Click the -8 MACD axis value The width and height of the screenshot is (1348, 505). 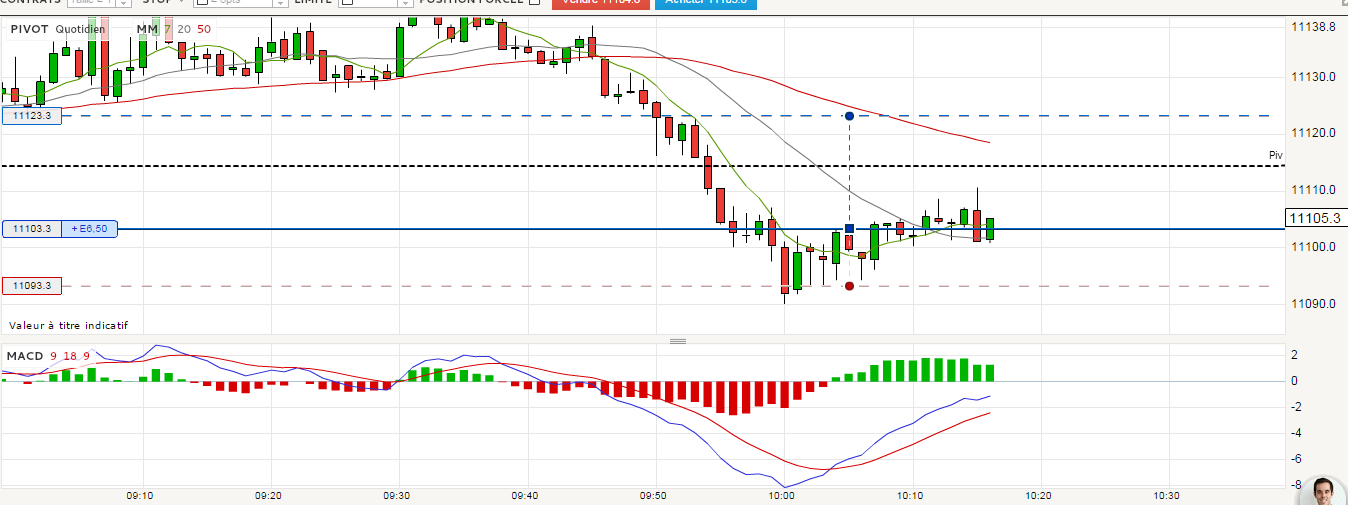tap(1297, 486)
